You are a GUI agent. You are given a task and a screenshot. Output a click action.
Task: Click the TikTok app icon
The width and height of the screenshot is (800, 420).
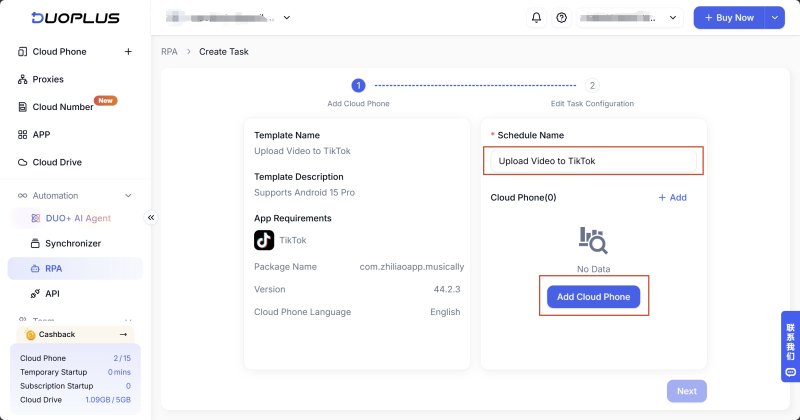(264, 240)
